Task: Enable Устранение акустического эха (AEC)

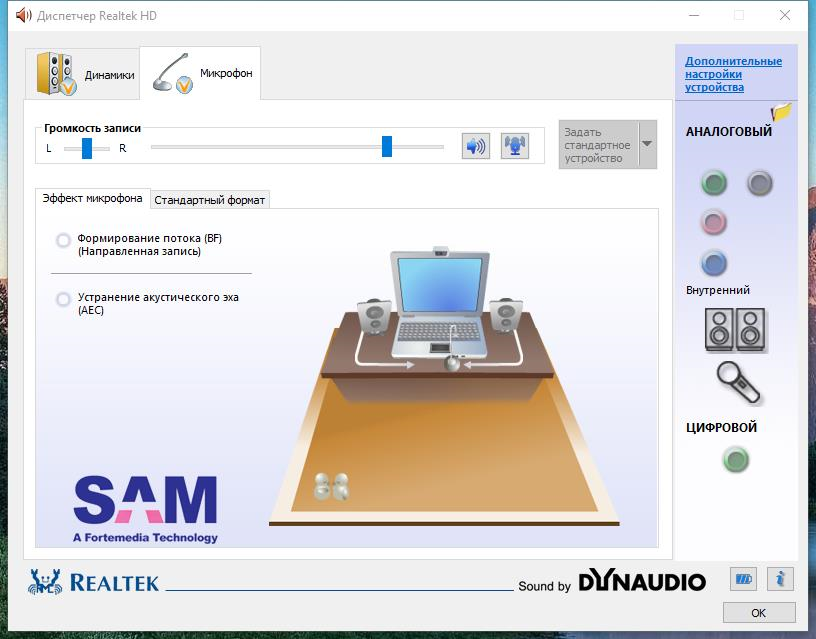Action: [64, 299]
